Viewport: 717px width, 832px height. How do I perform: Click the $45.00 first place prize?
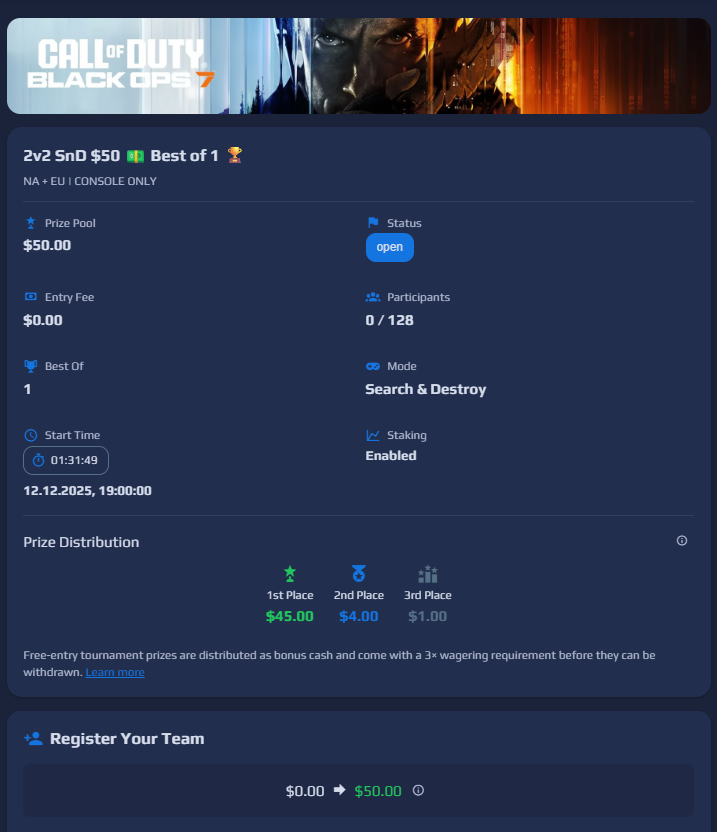[290, 616]
